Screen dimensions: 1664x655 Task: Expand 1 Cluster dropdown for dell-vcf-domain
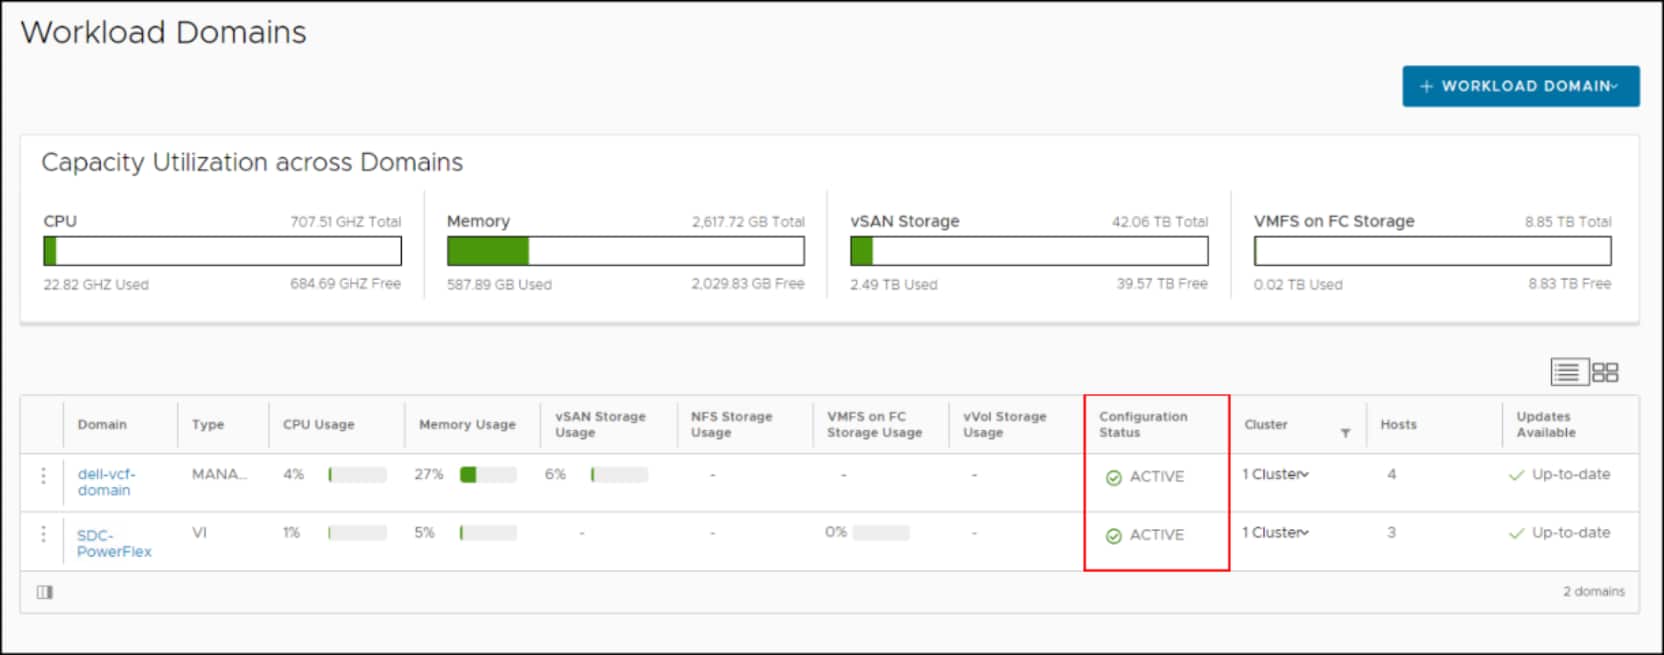(x=1275, y=474)
